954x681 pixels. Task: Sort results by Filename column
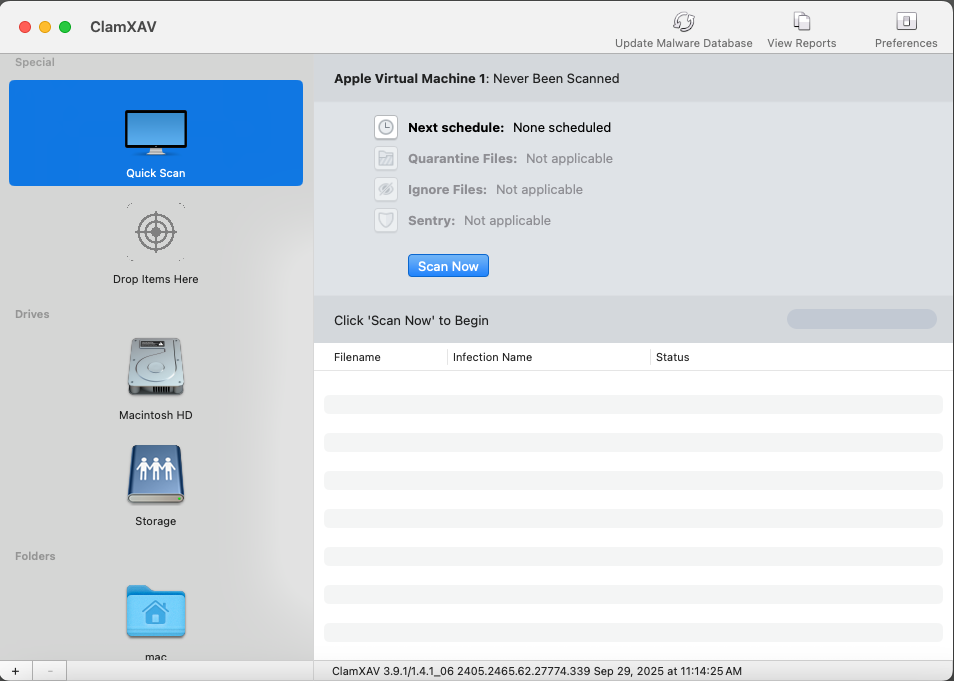tap(357, 357)
